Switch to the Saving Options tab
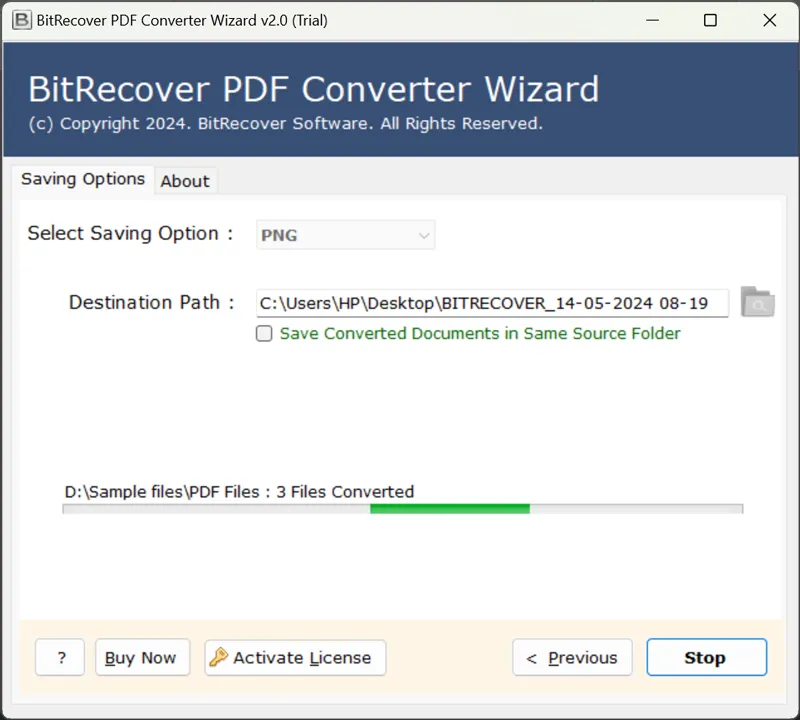The image size is (800, 720). pos(83,180)
